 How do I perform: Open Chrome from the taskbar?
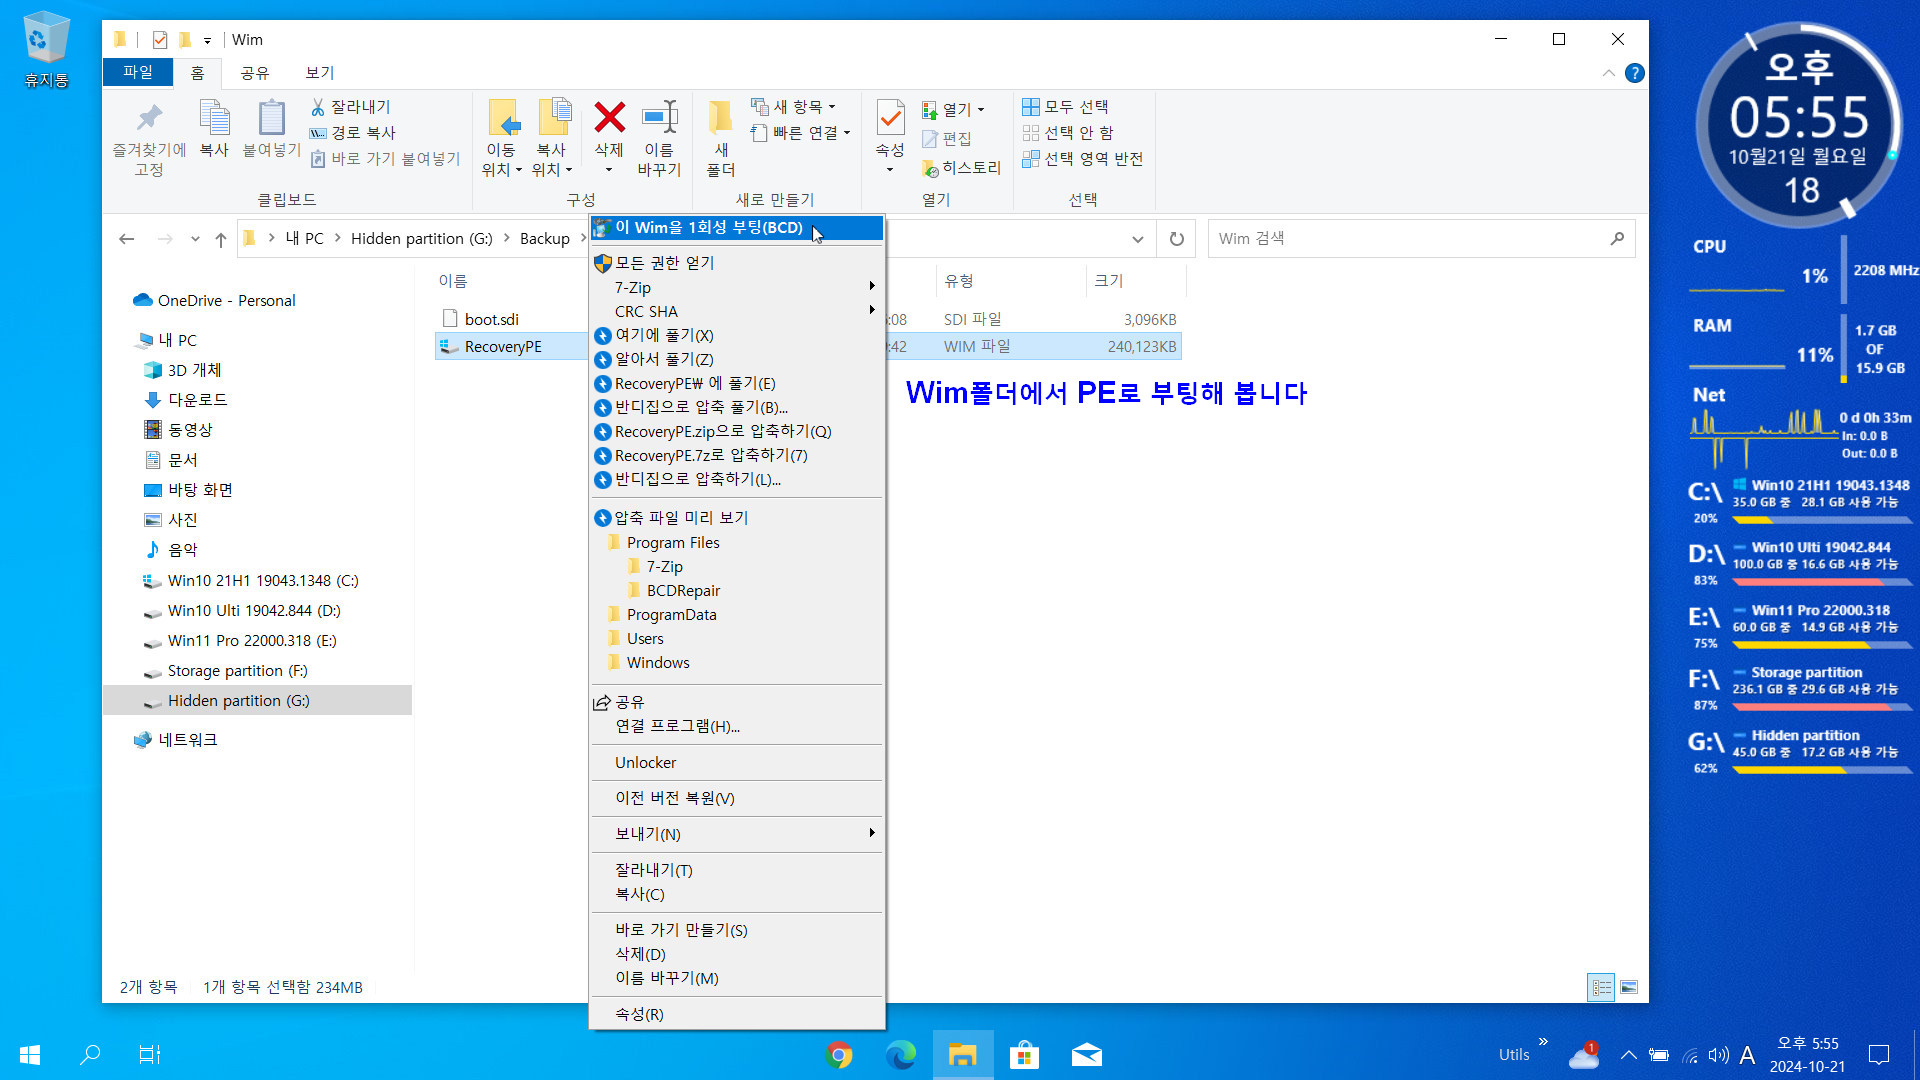[839, 1055]
